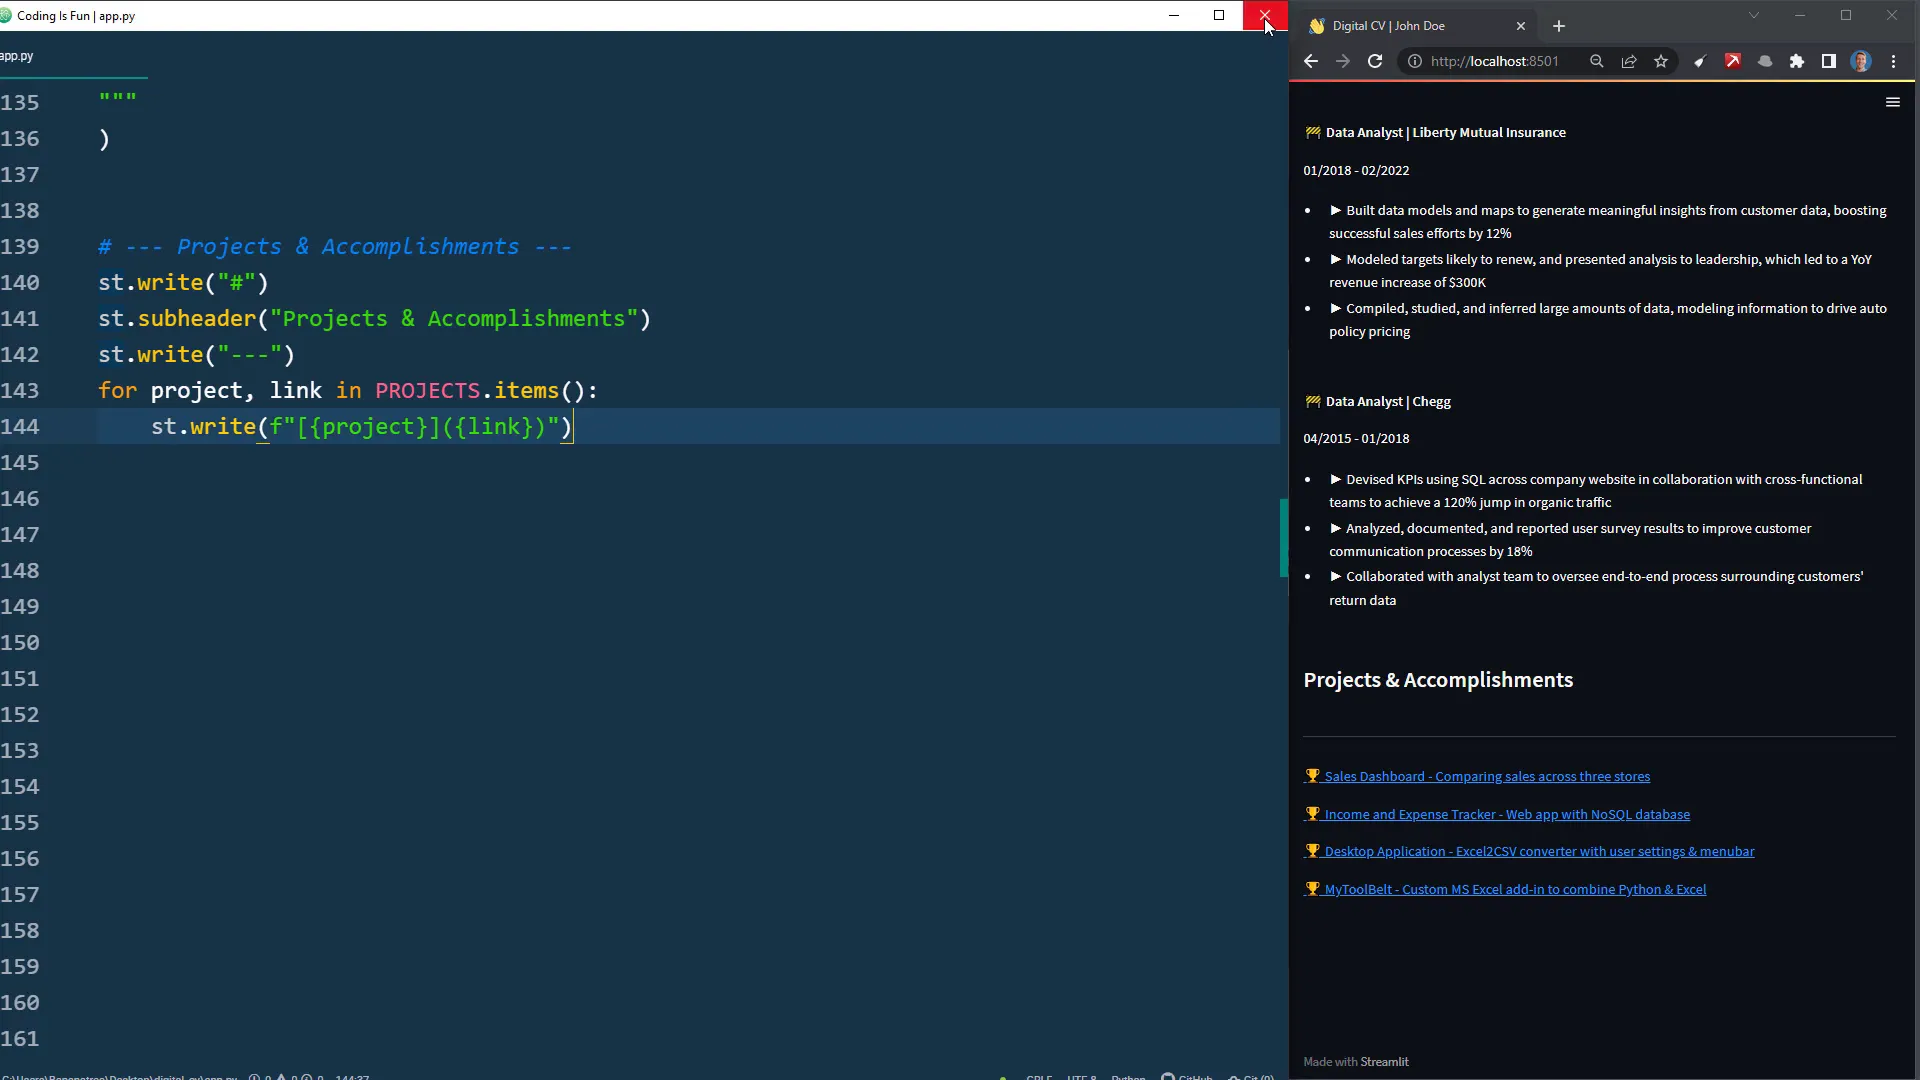Screen dimensions: 1920x1080
Task: Click the browser reload icon
Action: pyautogui.click(x=1375, y=61)
